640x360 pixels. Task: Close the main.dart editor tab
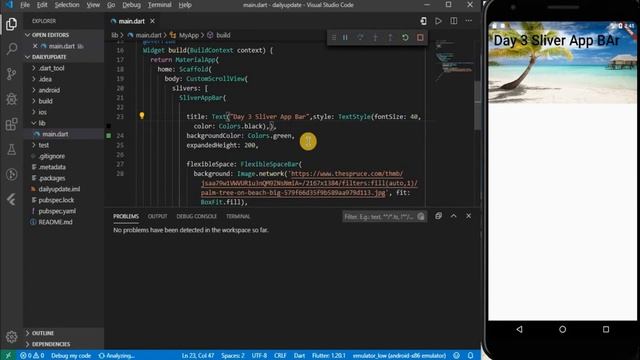click(x=152, y=21)
